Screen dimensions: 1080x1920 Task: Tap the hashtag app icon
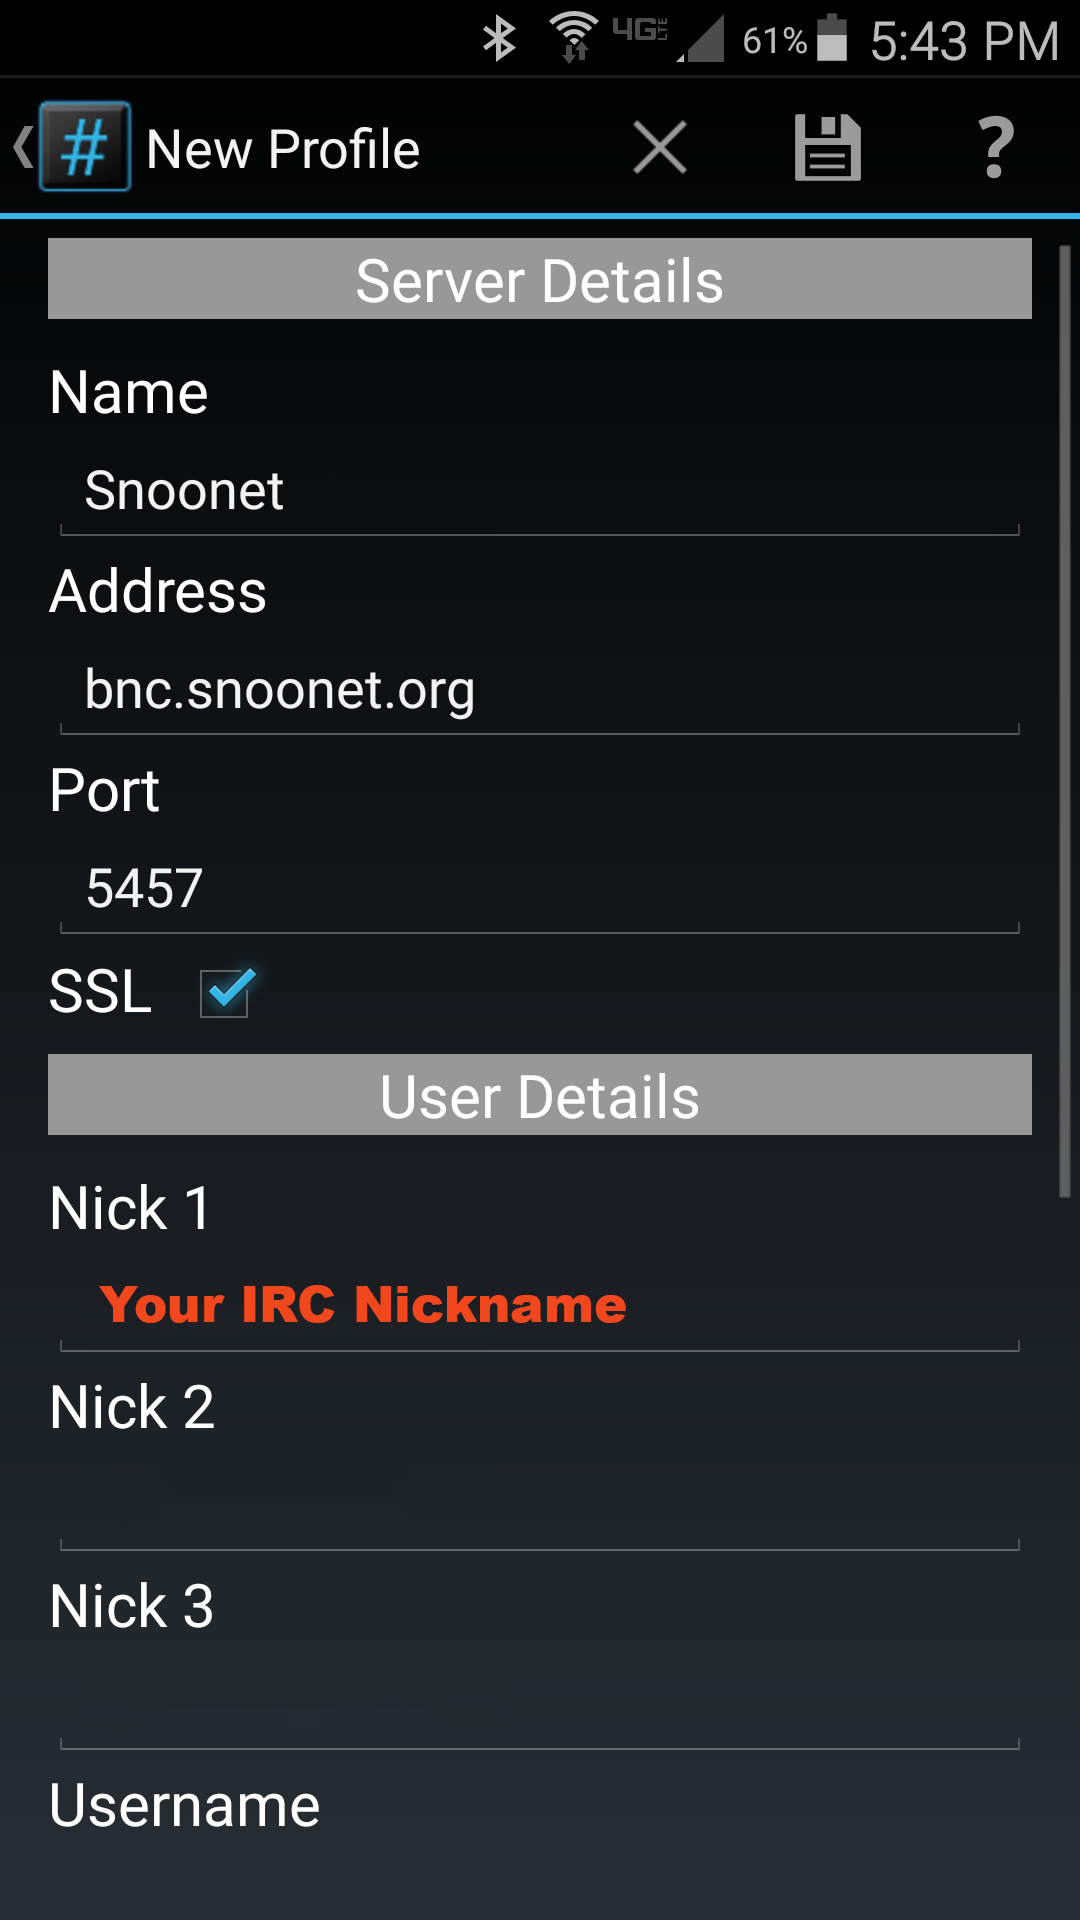pyautogui.click(x=85, y=147)
